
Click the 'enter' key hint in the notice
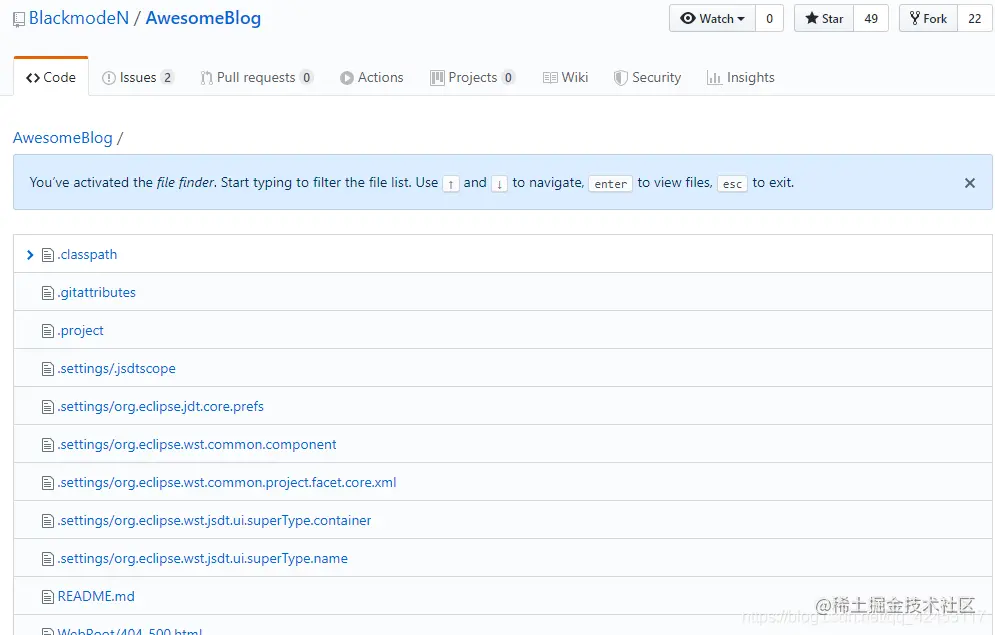[610, 183]
